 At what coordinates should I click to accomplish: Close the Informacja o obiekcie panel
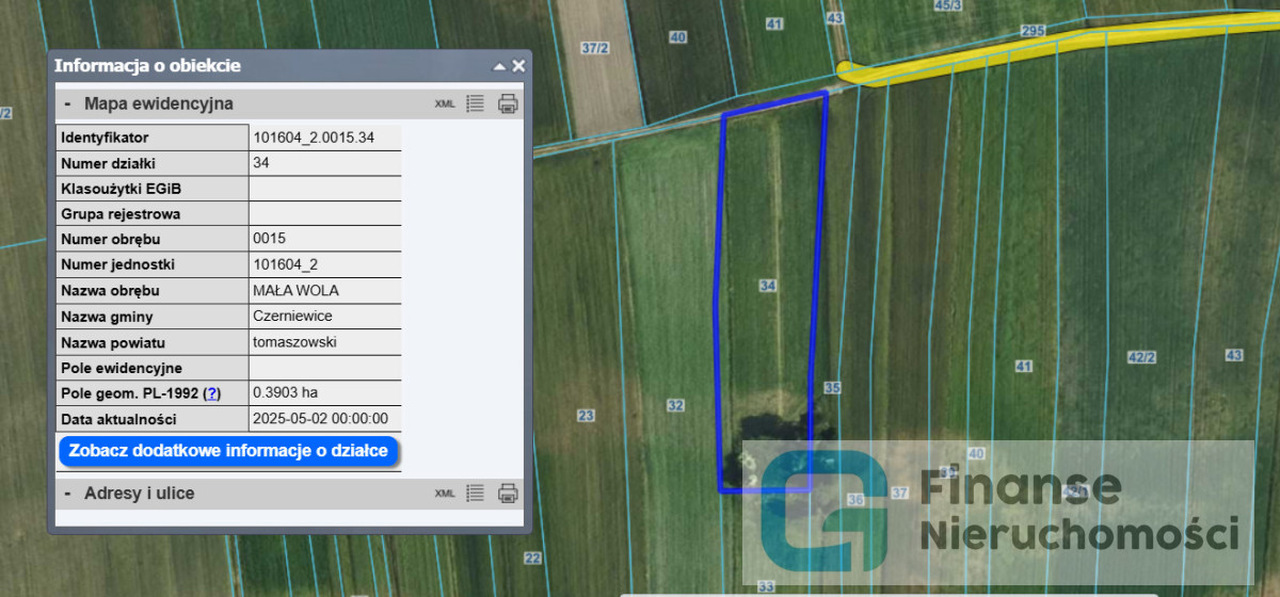518,66
